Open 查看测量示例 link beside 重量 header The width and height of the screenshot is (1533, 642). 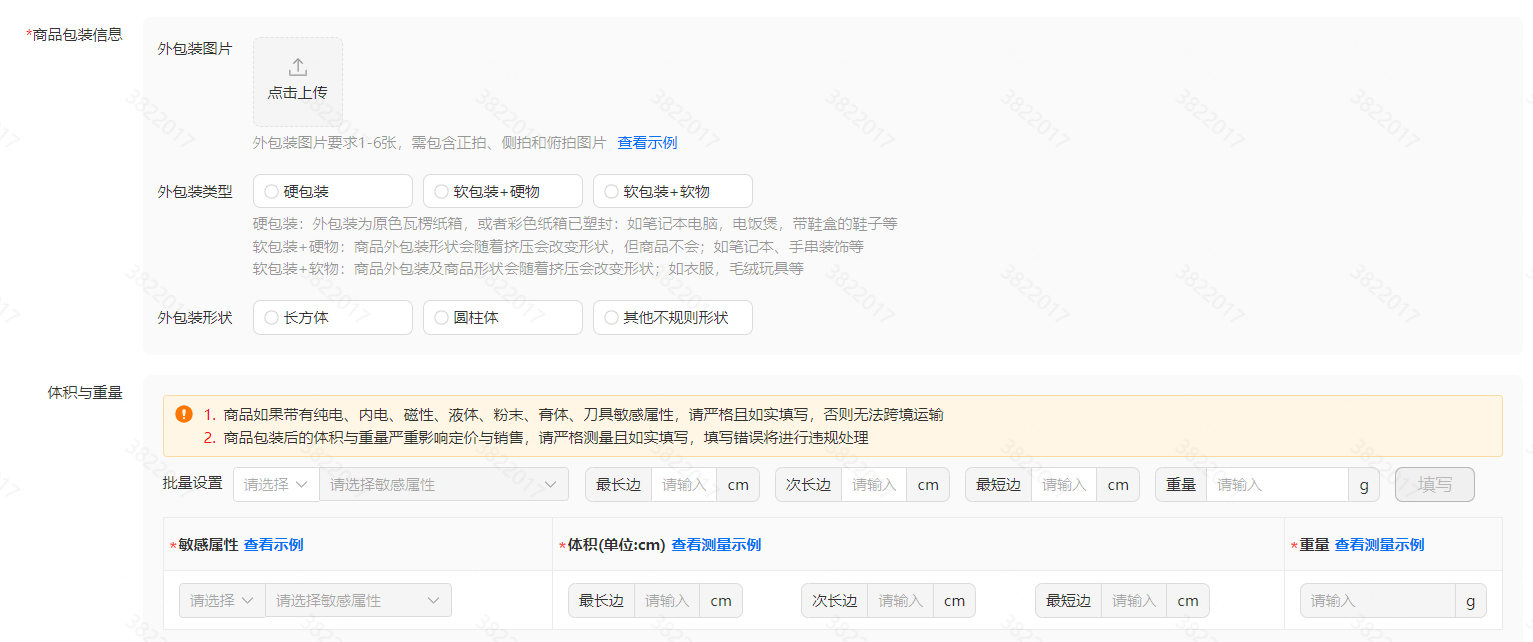[x=1379, y=545]
